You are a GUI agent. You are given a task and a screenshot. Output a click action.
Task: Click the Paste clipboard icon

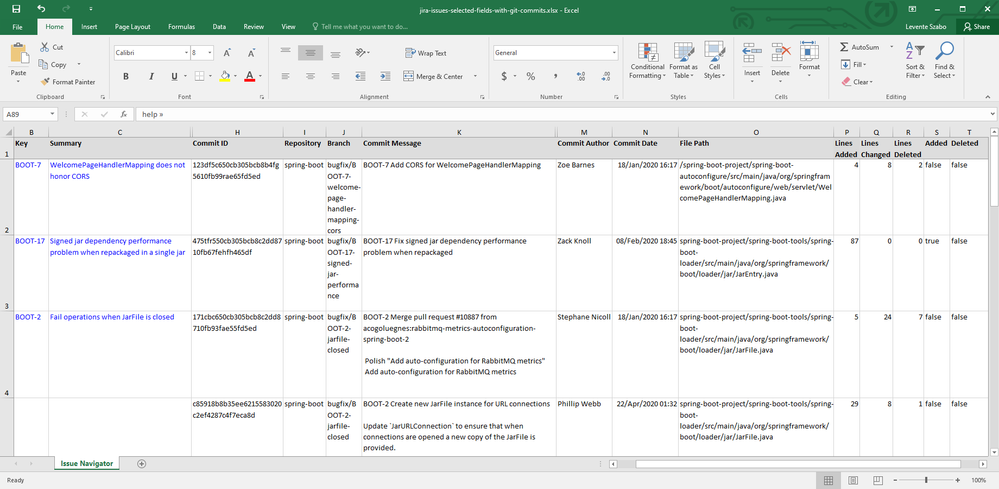(x=18, y=53)
